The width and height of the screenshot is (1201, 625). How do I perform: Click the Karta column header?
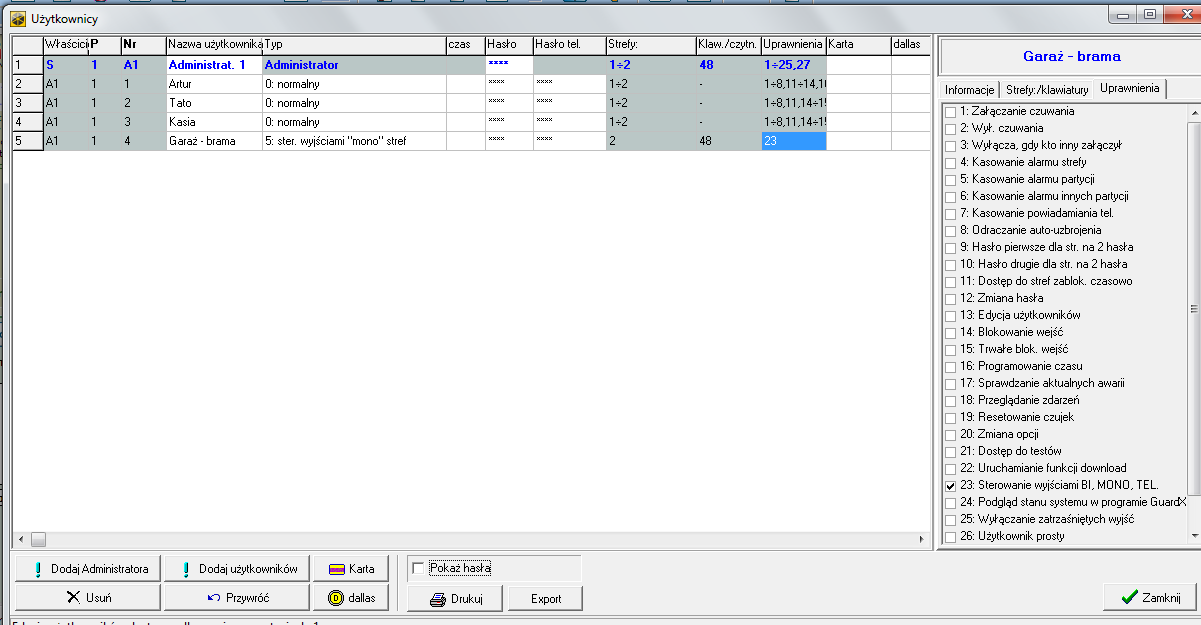point(859,45)
